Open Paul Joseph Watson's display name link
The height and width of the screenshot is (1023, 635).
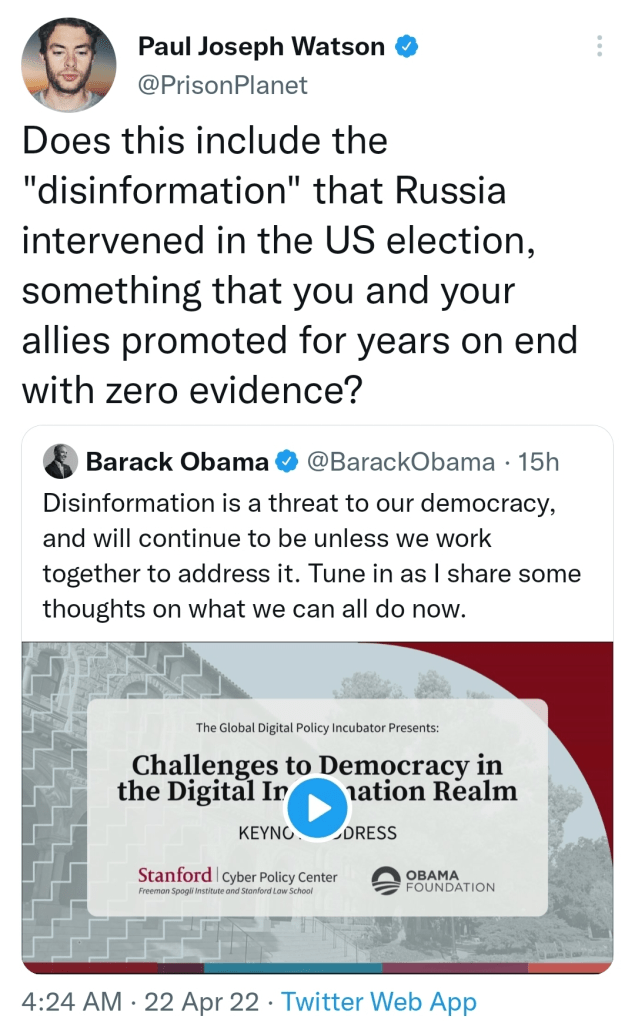[x=263, y=46]
